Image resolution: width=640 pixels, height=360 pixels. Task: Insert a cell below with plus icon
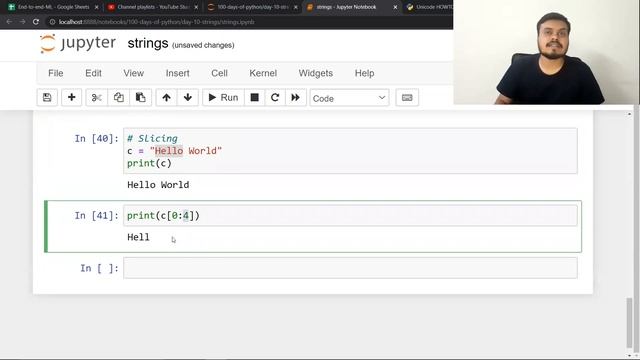click(x=71, y=98)
